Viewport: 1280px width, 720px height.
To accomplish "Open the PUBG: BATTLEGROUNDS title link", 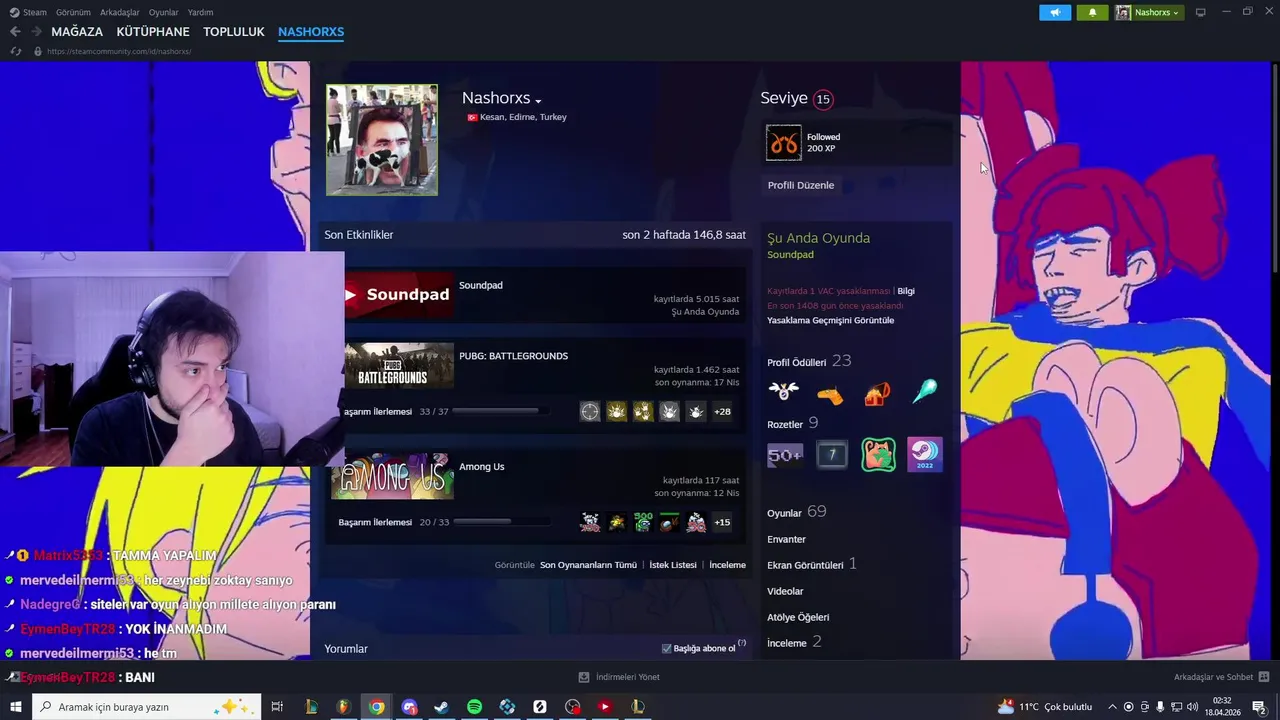I will click(513, 356).
